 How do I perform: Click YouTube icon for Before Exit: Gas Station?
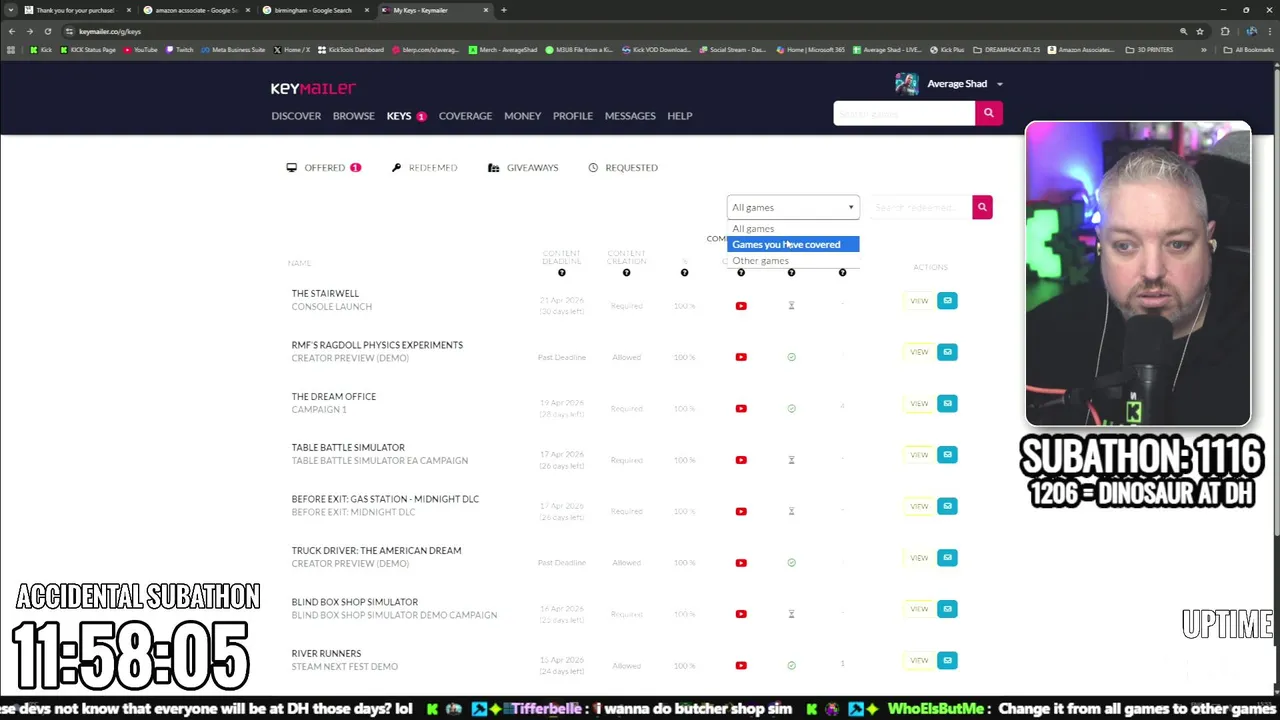741,511
